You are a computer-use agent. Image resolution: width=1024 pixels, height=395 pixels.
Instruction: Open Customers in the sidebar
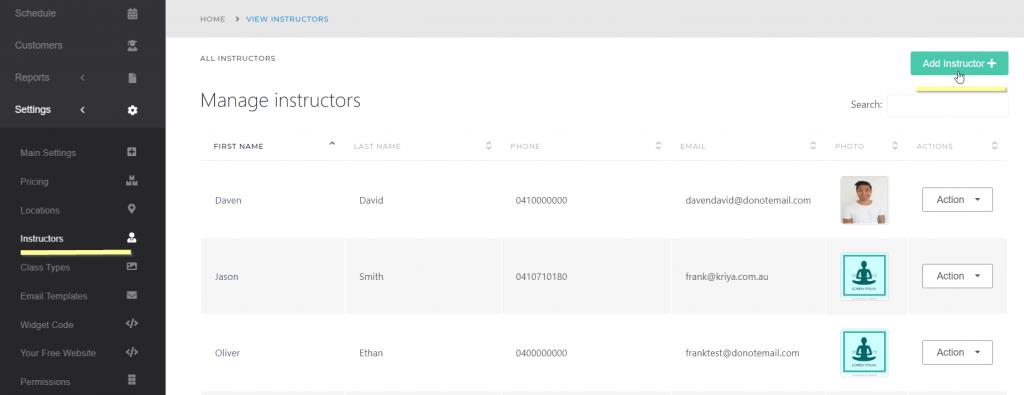[39, 46]
